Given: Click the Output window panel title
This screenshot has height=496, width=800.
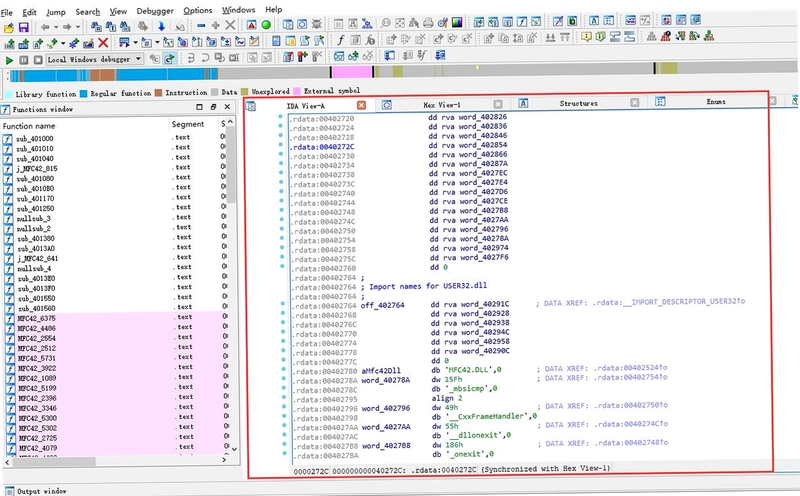Looking at the screenshot, I should click(x=42, y=491).
